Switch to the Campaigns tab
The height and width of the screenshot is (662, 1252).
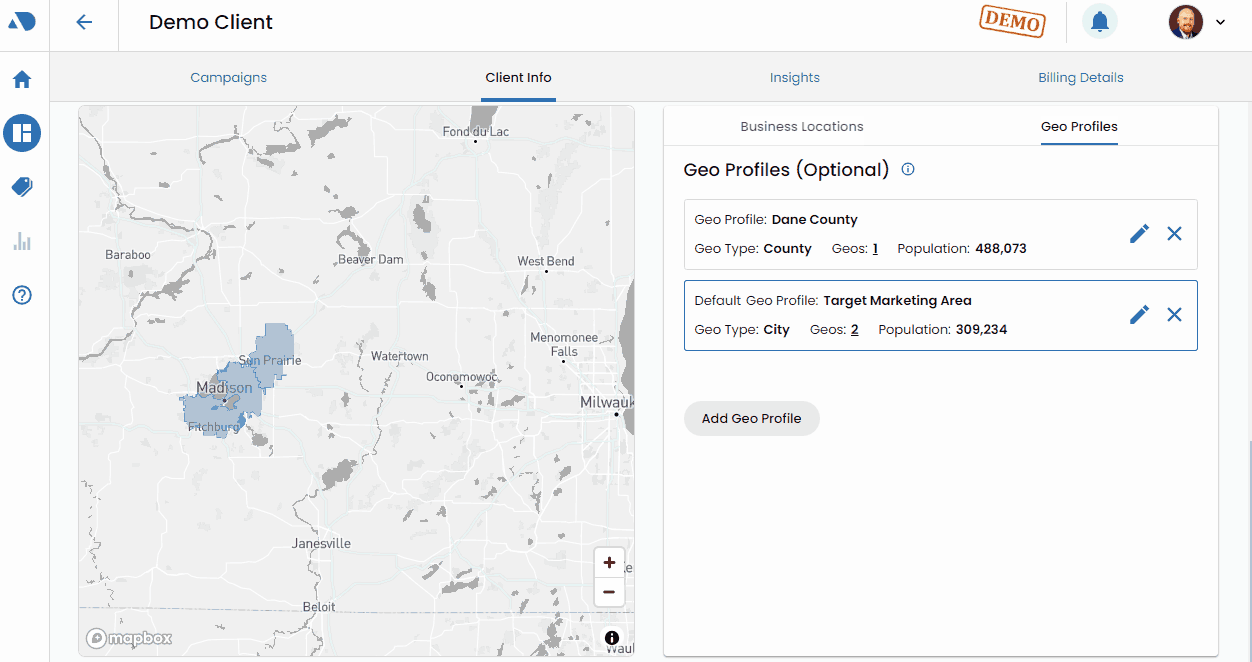click(x=229, y=77)
